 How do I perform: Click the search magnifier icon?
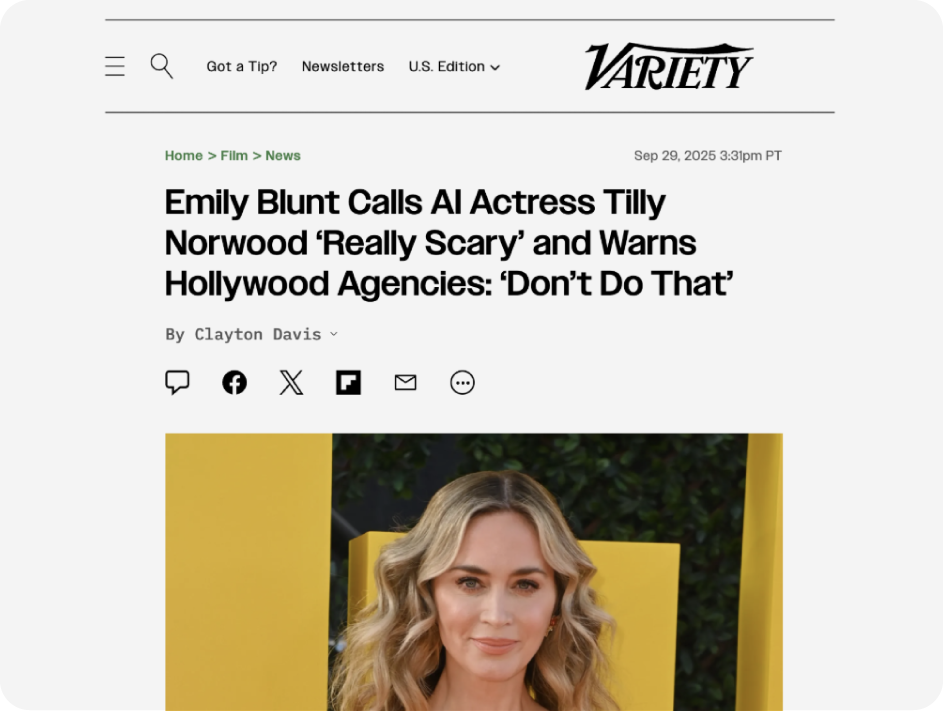click(161, 66)
